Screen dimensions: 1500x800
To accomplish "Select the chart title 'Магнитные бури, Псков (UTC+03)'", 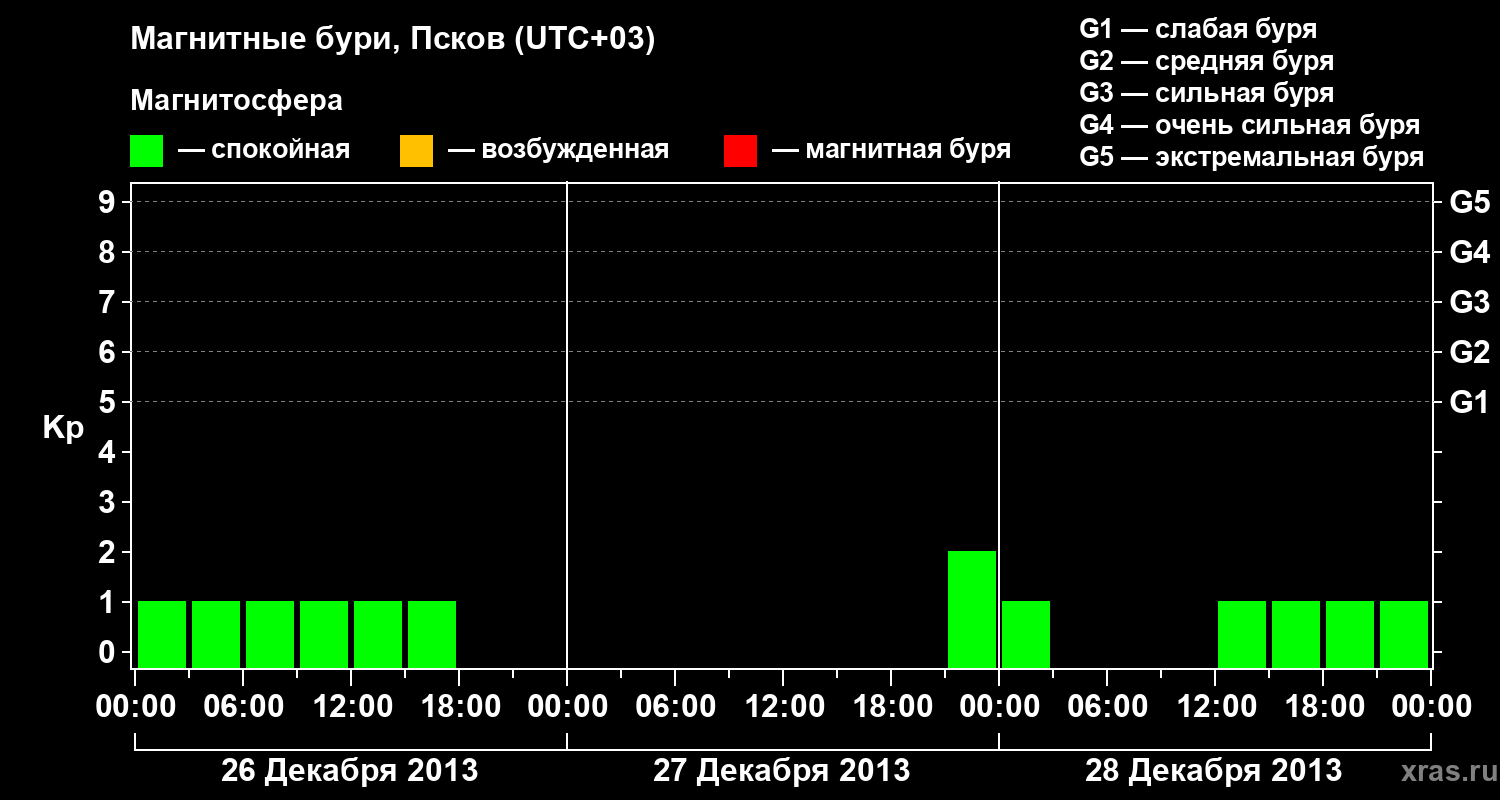I will (393, 40).
